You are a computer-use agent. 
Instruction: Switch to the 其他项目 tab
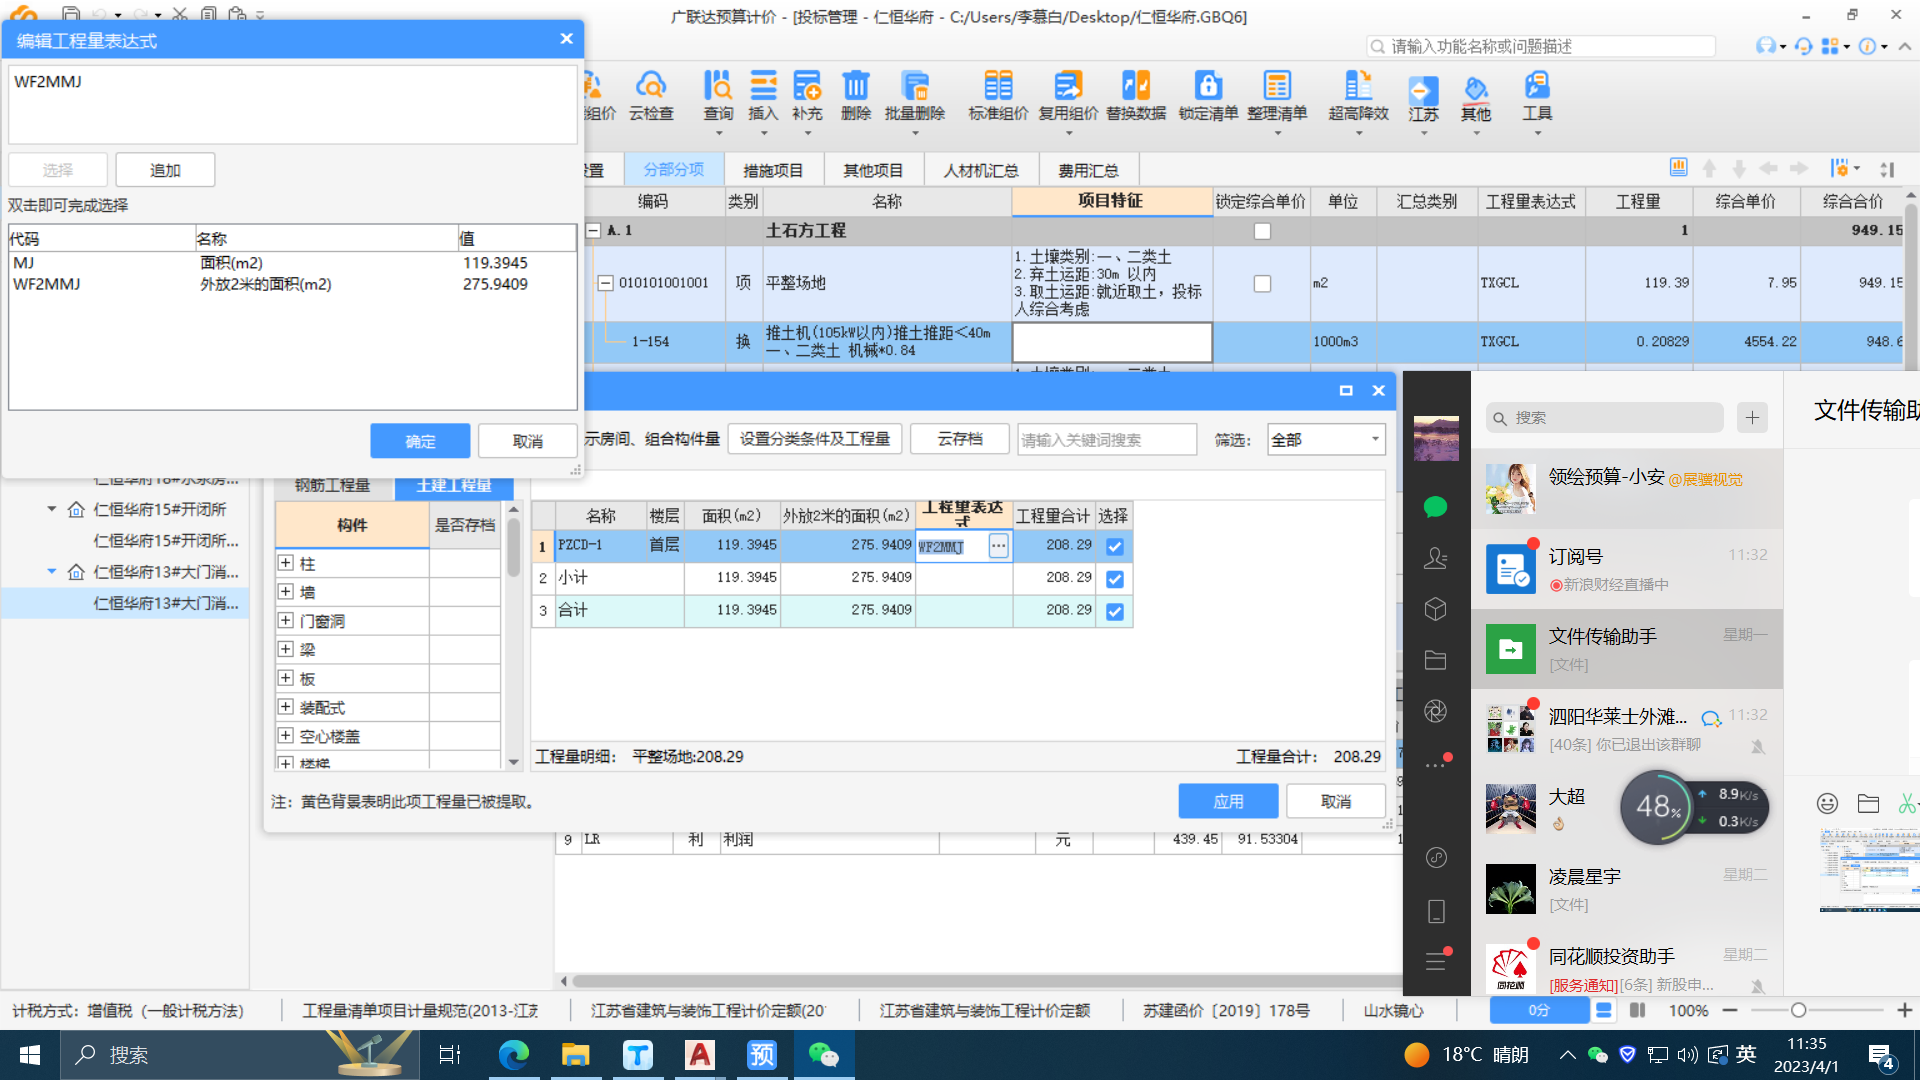pyautogui.click(x=873, y=170)
